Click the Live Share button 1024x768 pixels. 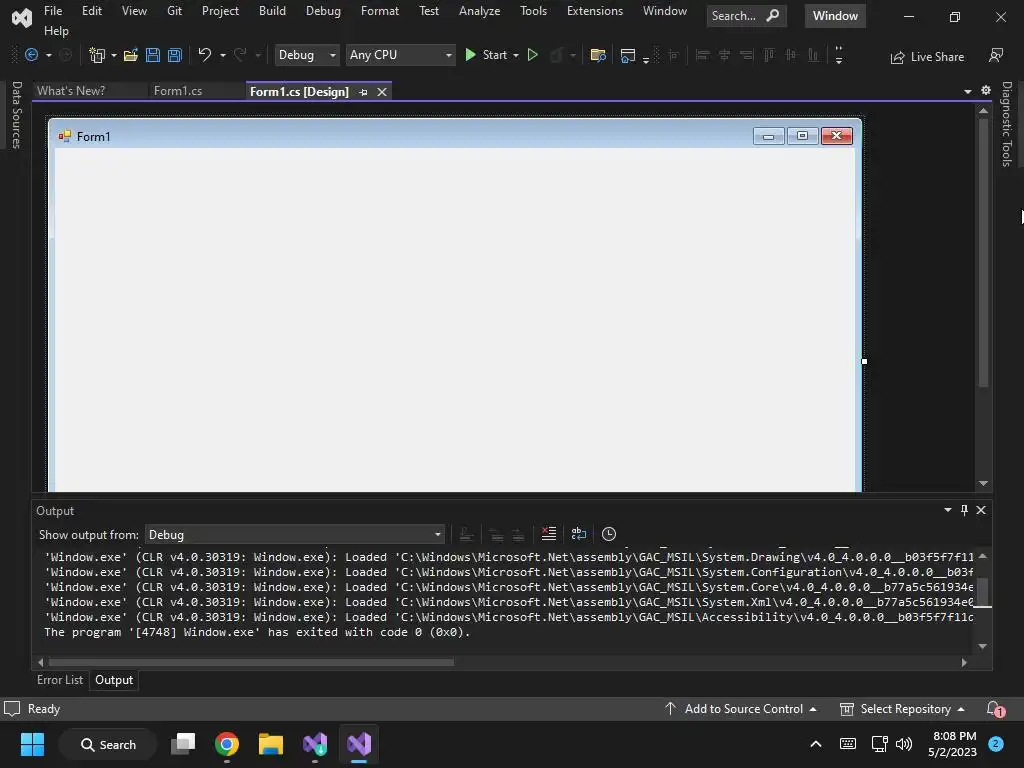pyautogui.click(x=927, y=57)
